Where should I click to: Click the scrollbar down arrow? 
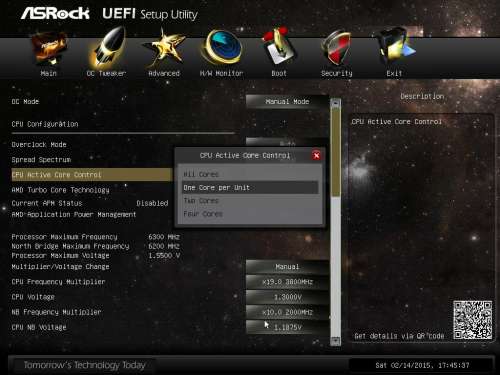[x=336, y=341]
